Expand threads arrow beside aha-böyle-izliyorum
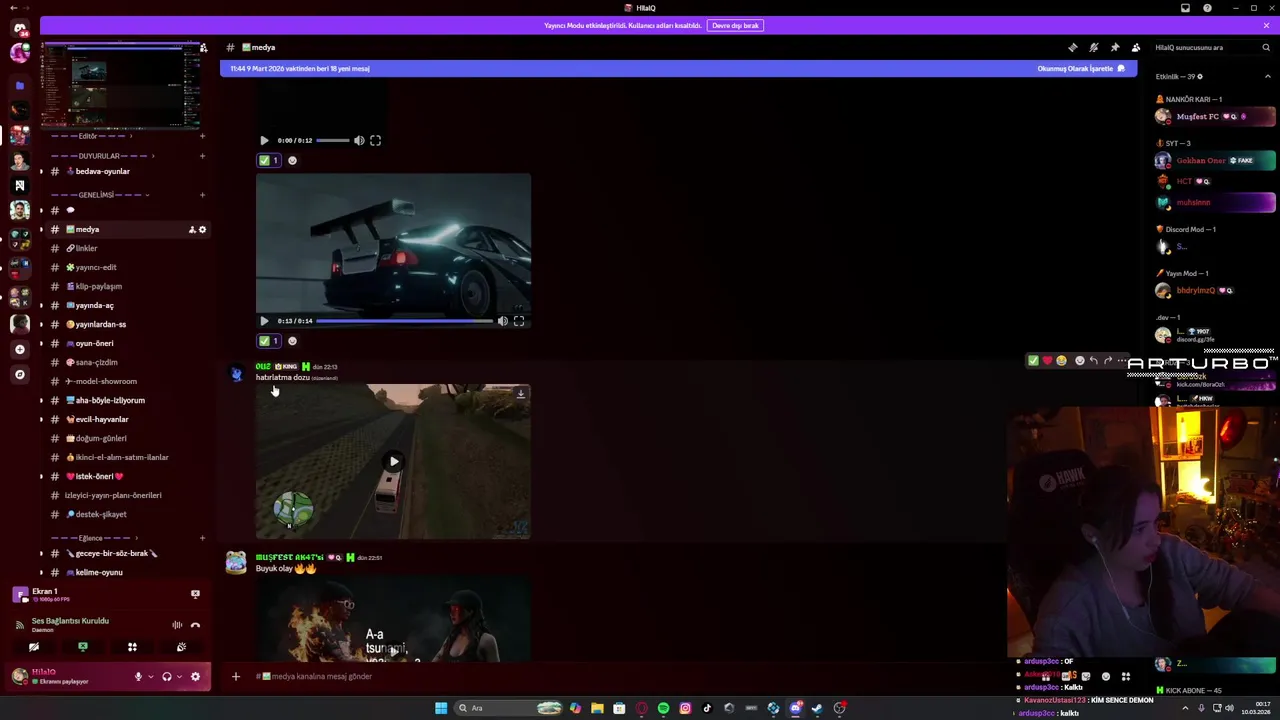The width and height of the screenshot is (1280, 720). pyautogui.click(x=41, y=400)
